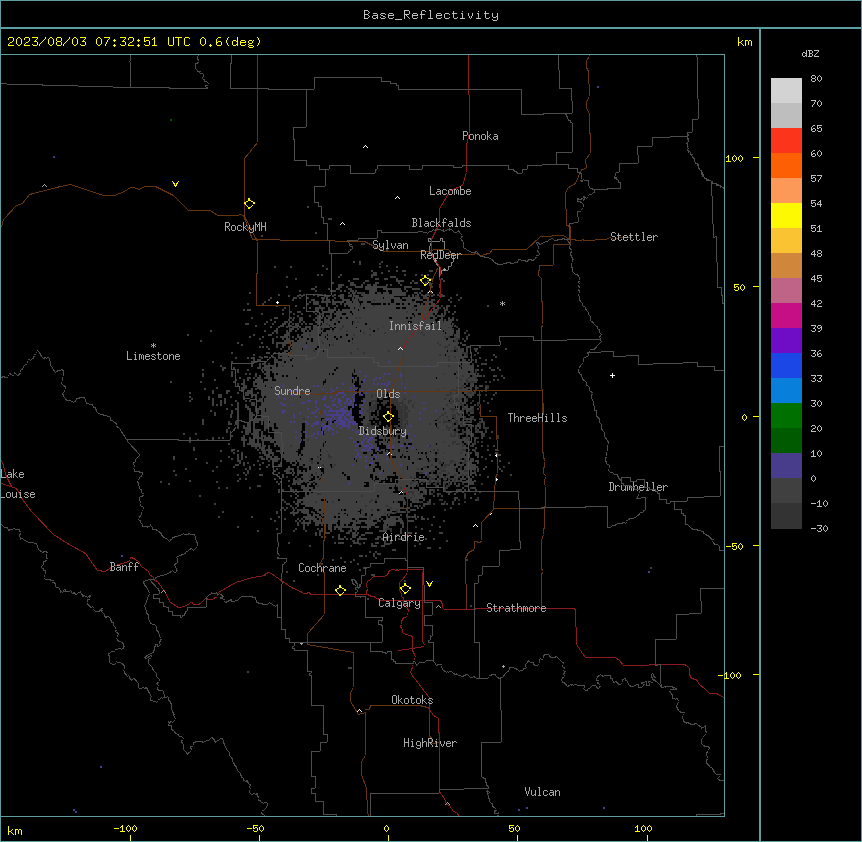
Task: Click the Airdrie map label
Action: coord(404,537)
